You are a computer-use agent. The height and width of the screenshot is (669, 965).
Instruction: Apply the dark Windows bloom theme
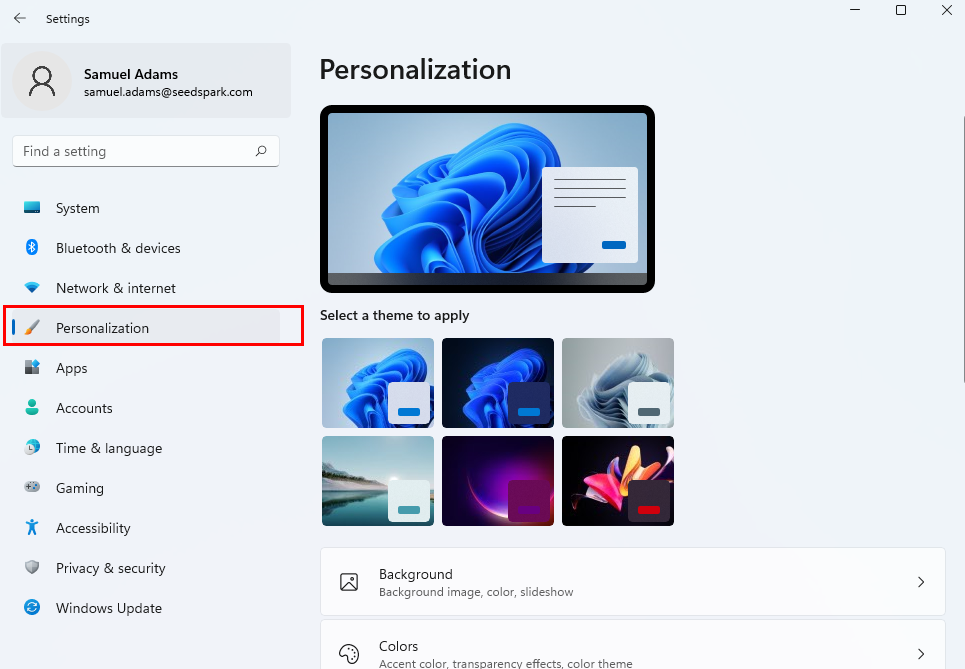(498, 383)
